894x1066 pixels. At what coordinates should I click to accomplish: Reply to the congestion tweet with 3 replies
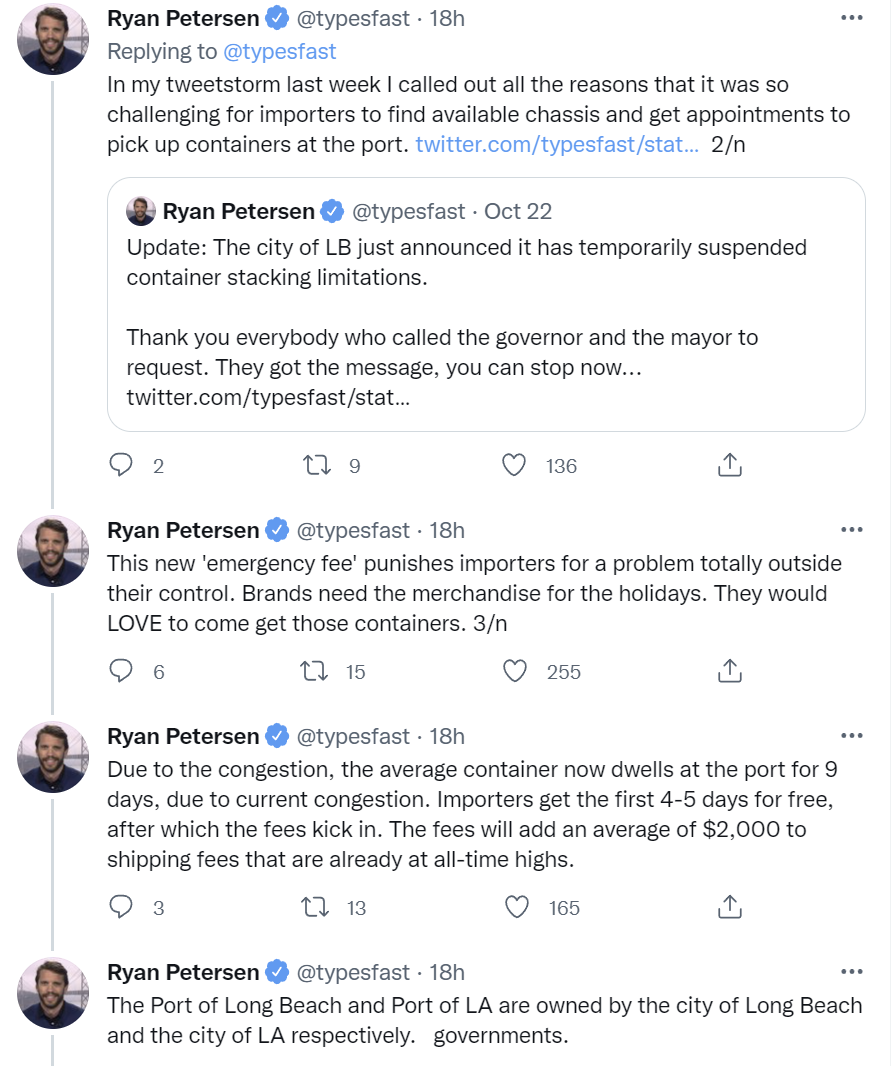click(121, 907)
